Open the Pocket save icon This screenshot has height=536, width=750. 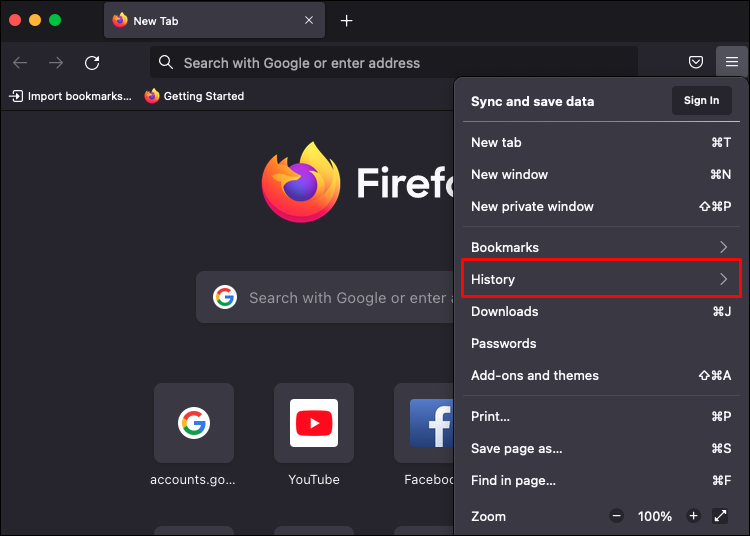point(696,62)
